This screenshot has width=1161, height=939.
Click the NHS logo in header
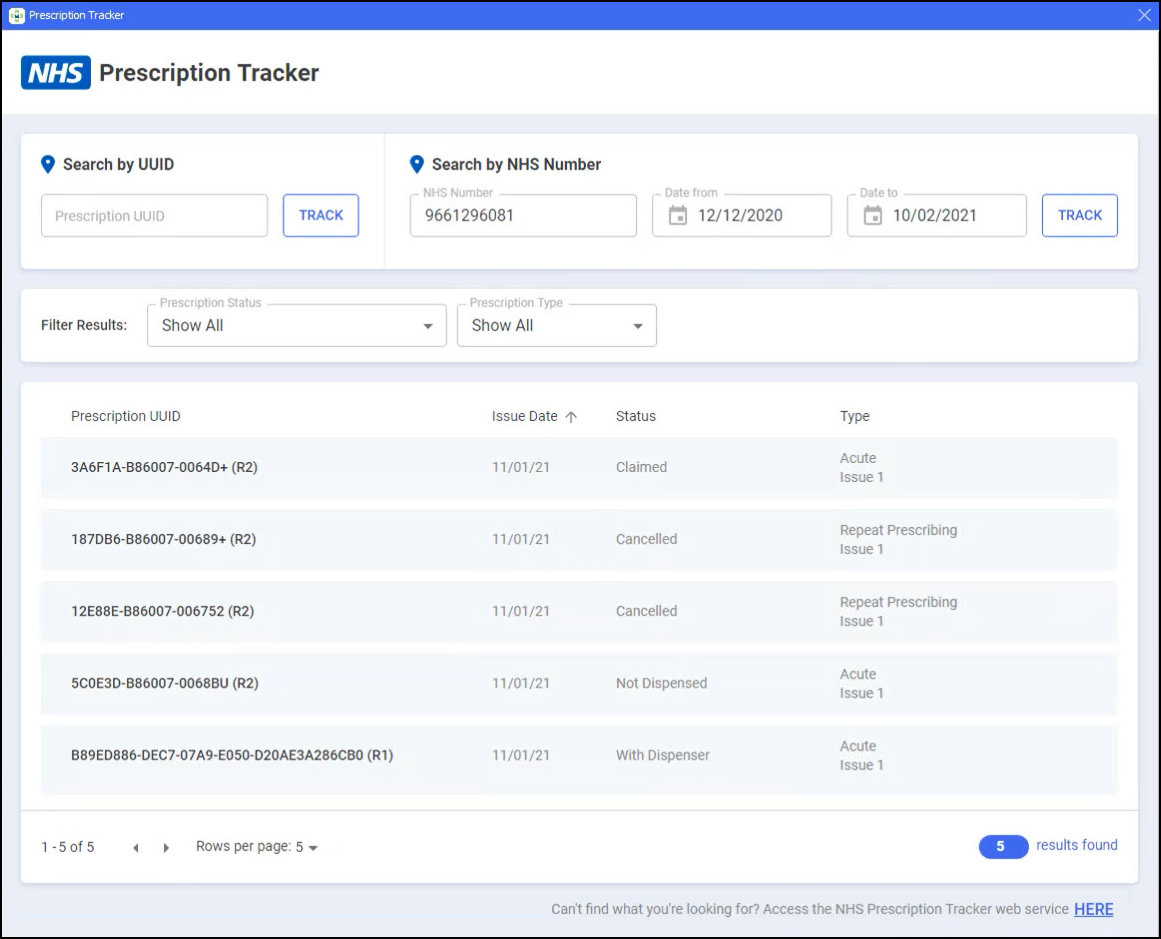56,73
